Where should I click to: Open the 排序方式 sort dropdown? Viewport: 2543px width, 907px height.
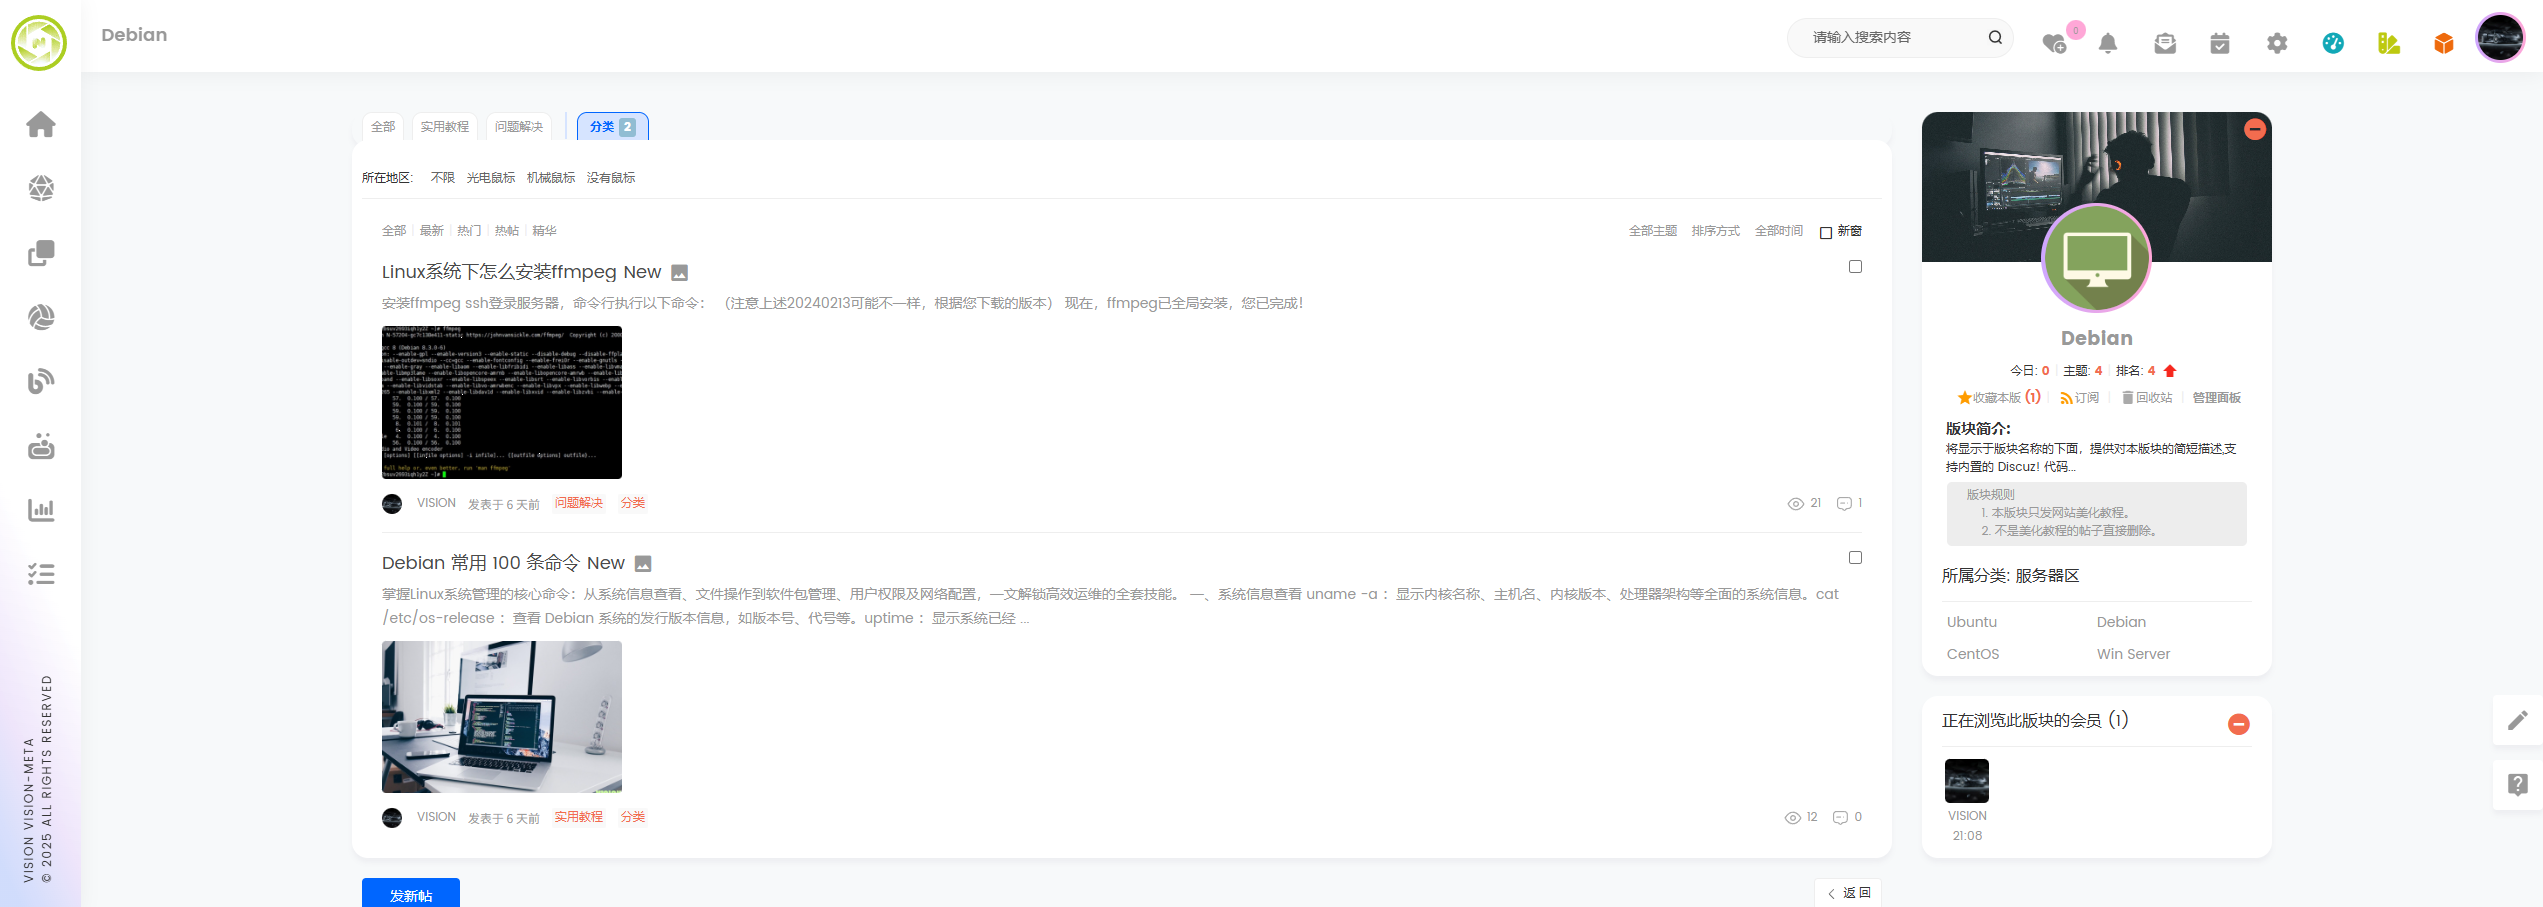coord(1715,231)
